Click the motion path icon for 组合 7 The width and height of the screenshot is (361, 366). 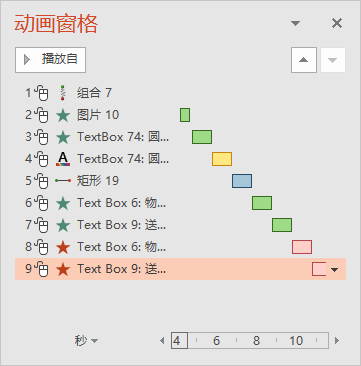tap(63, 93)
